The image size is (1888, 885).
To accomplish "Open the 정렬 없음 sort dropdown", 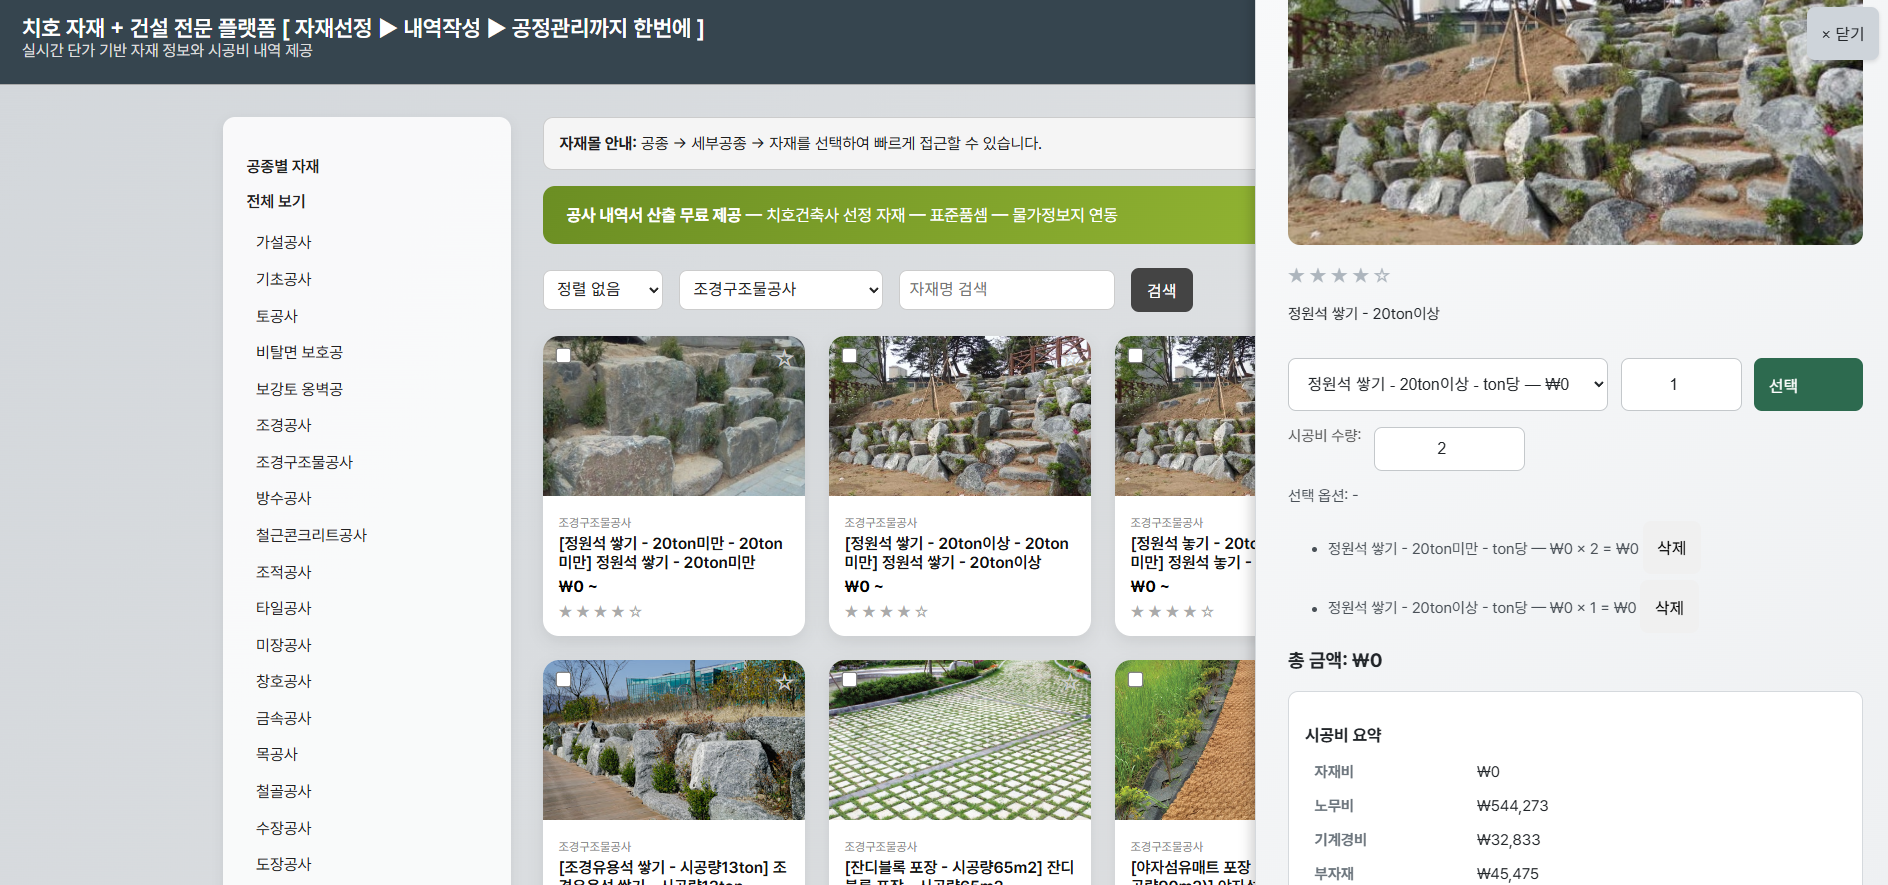I will coord(603,290).
